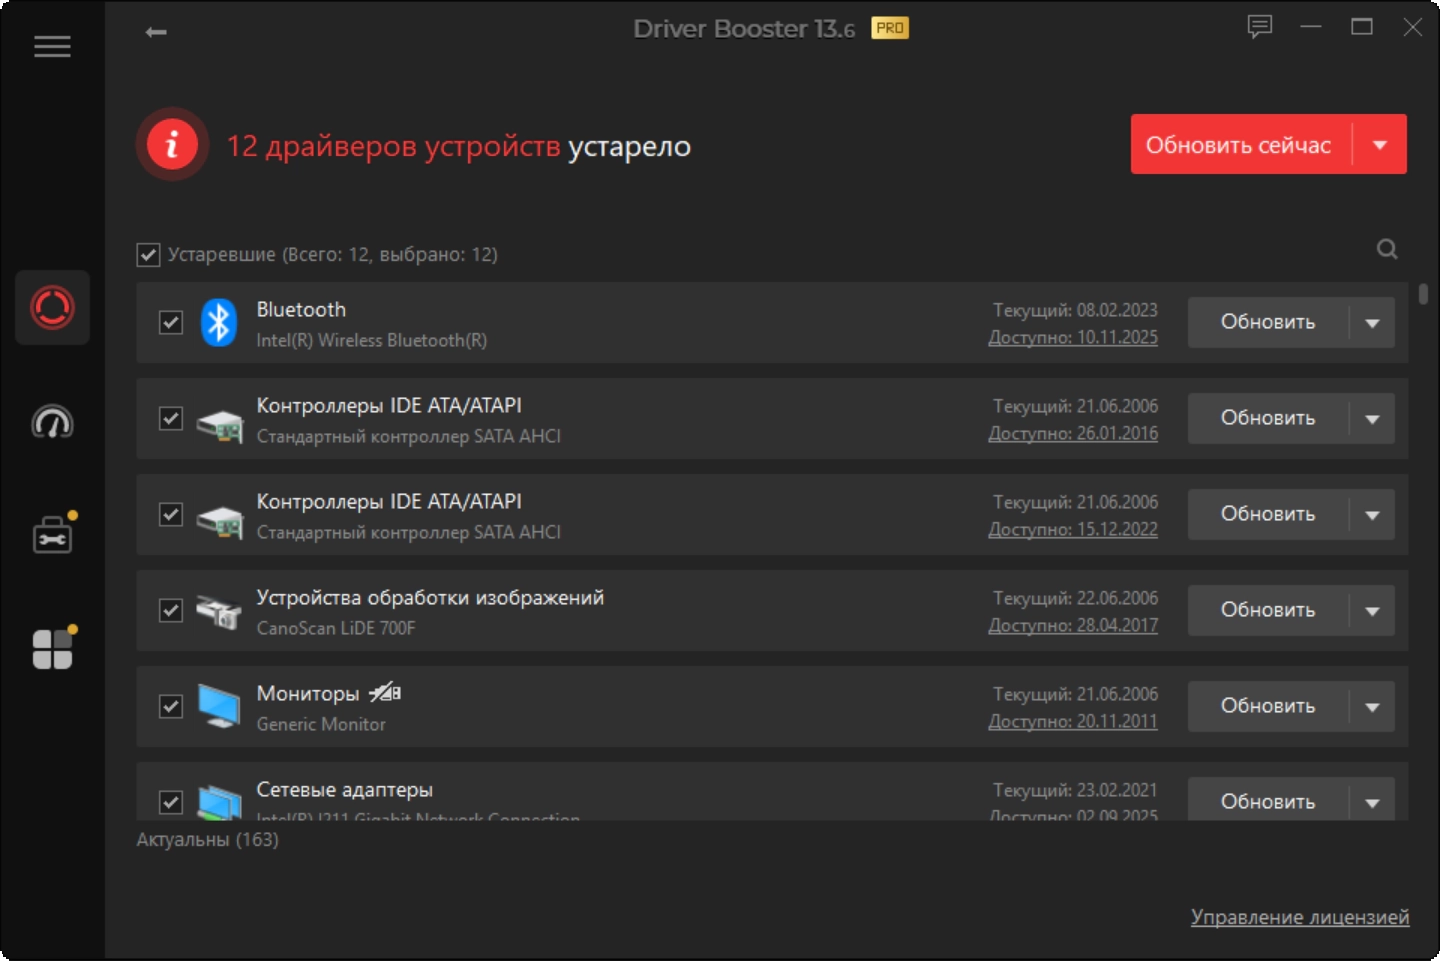This screenshot has height=961, width=1440.
Task: Click the Обновить сейчас button
Action: (1241, 145)
